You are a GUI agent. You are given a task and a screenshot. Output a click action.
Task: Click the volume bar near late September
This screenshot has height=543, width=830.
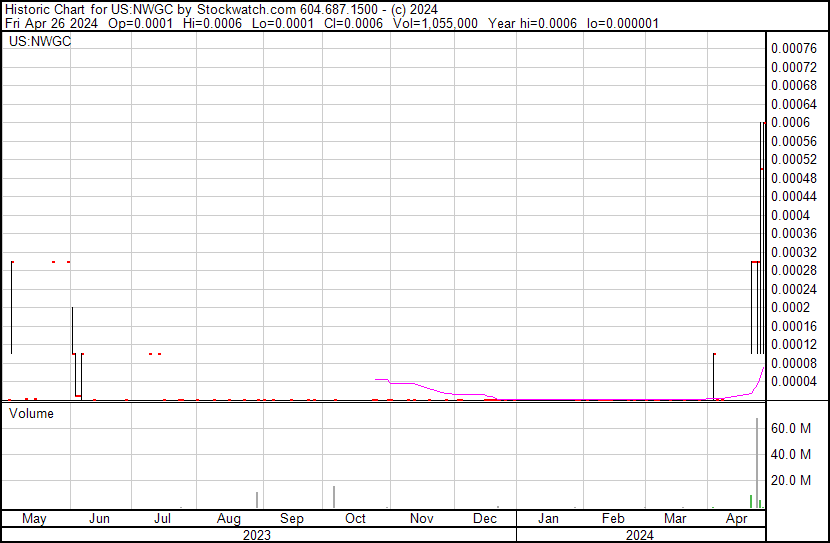[x=334, y=497]
